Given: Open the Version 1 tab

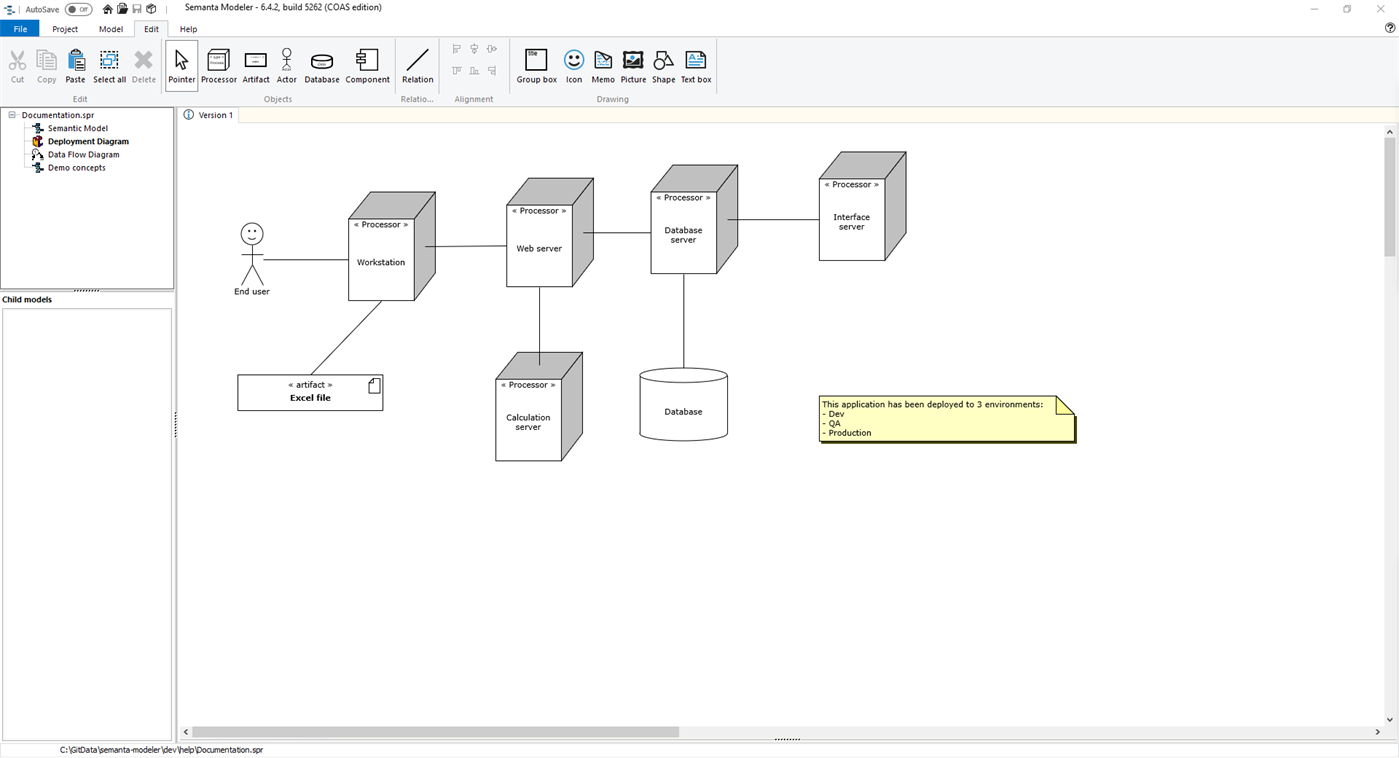Looking at the screenshot, I should pyautogui.click(x=215, y=115).
